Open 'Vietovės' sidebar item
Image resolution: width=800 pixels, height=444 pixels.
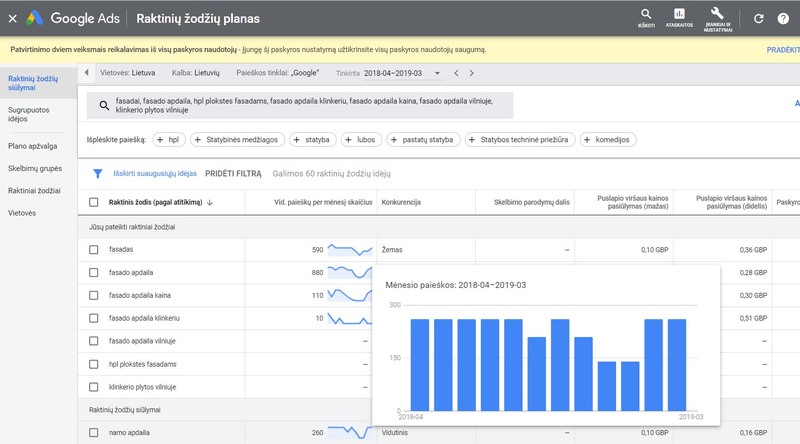pyautogui.click(x=22, y=213)
